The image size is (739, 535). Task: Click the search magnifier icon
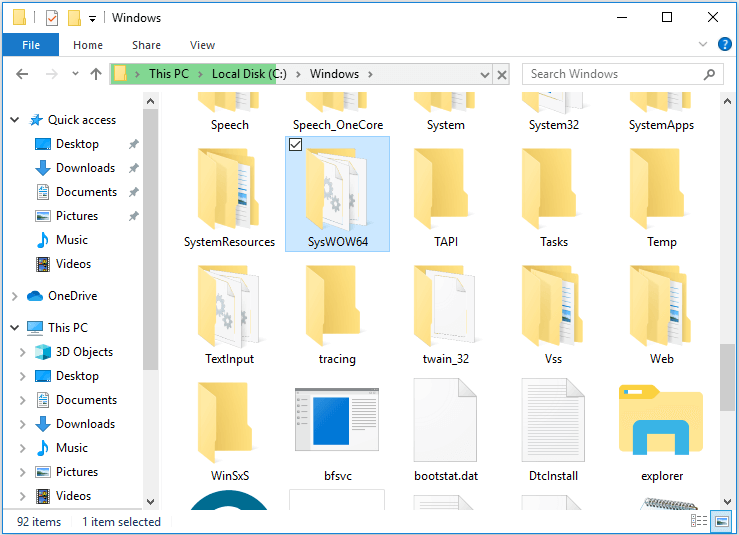click(709, 74)
